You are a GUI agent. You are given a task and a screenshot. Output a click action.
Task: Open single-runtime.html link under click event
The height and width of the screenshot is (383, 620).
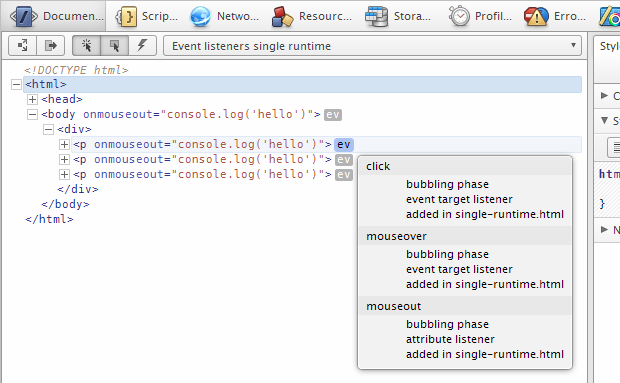[510, 214]
